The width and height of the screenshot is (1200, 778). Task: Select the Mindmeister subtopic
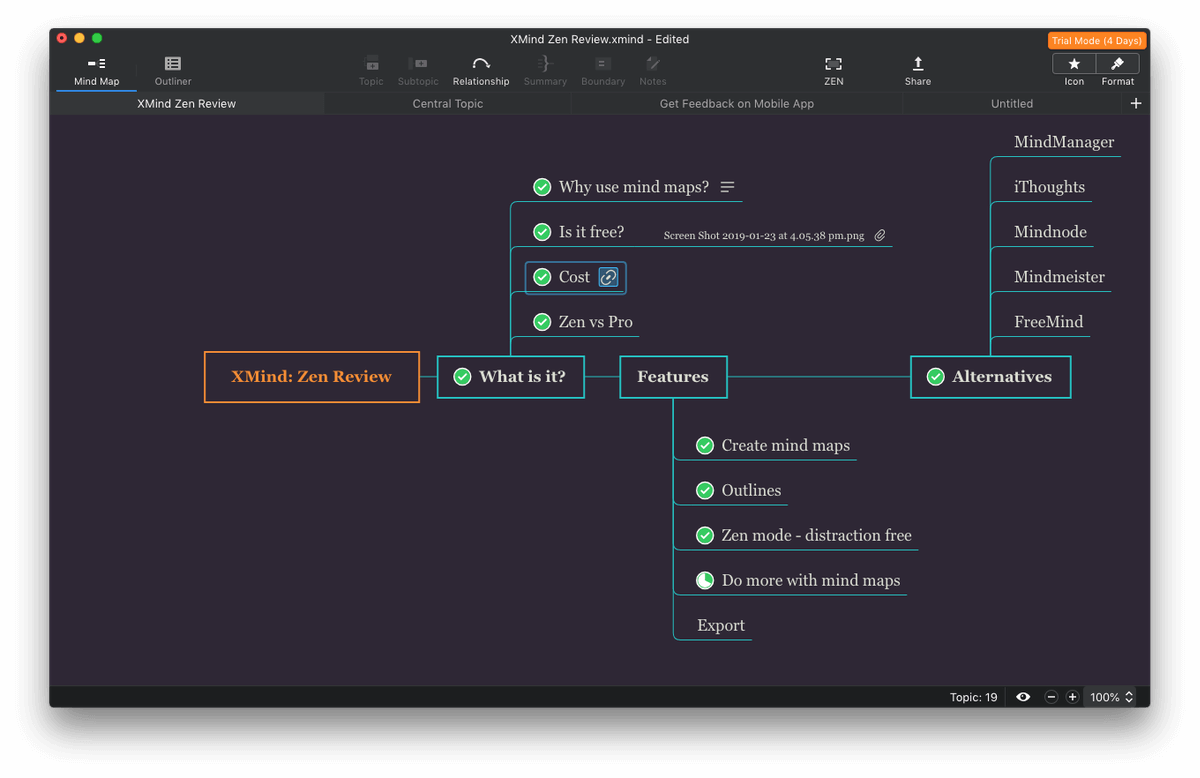[1059, 277]
